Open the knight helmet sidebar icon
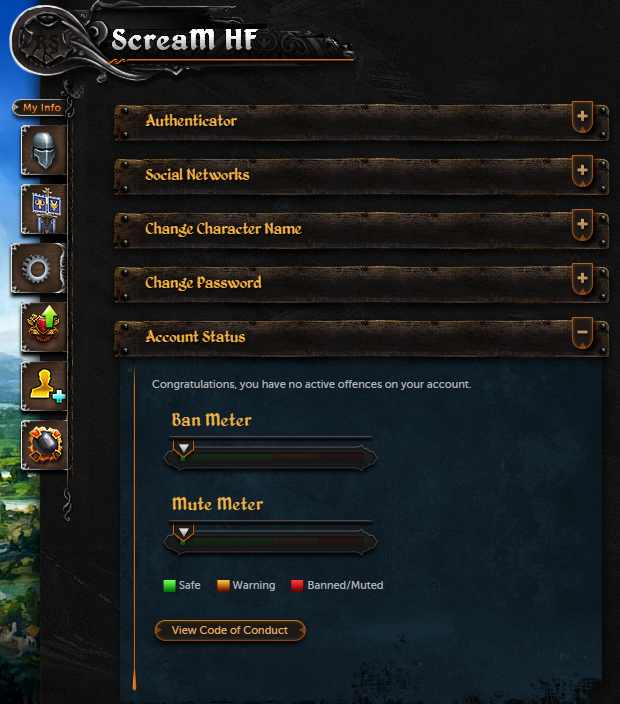 (x=44, y=150)
